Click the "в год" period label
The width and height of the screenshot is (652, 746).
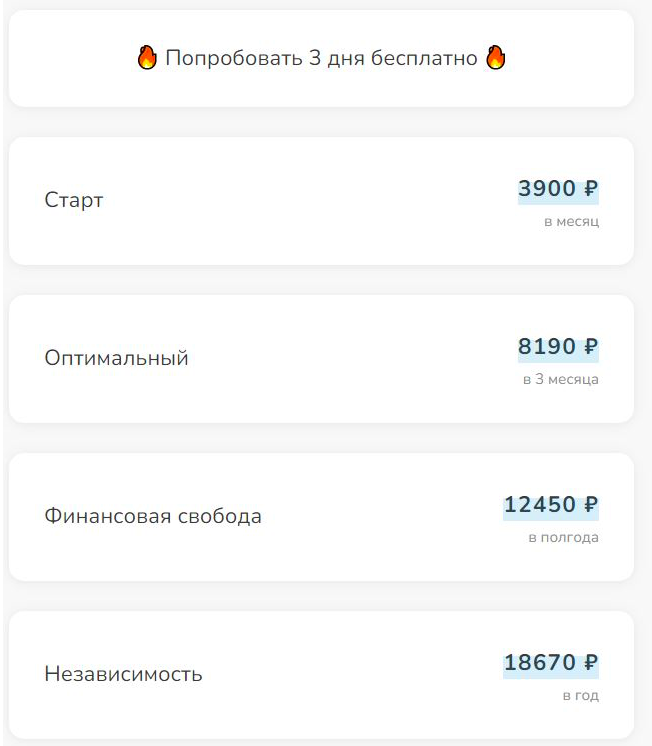tap(580, 696)
